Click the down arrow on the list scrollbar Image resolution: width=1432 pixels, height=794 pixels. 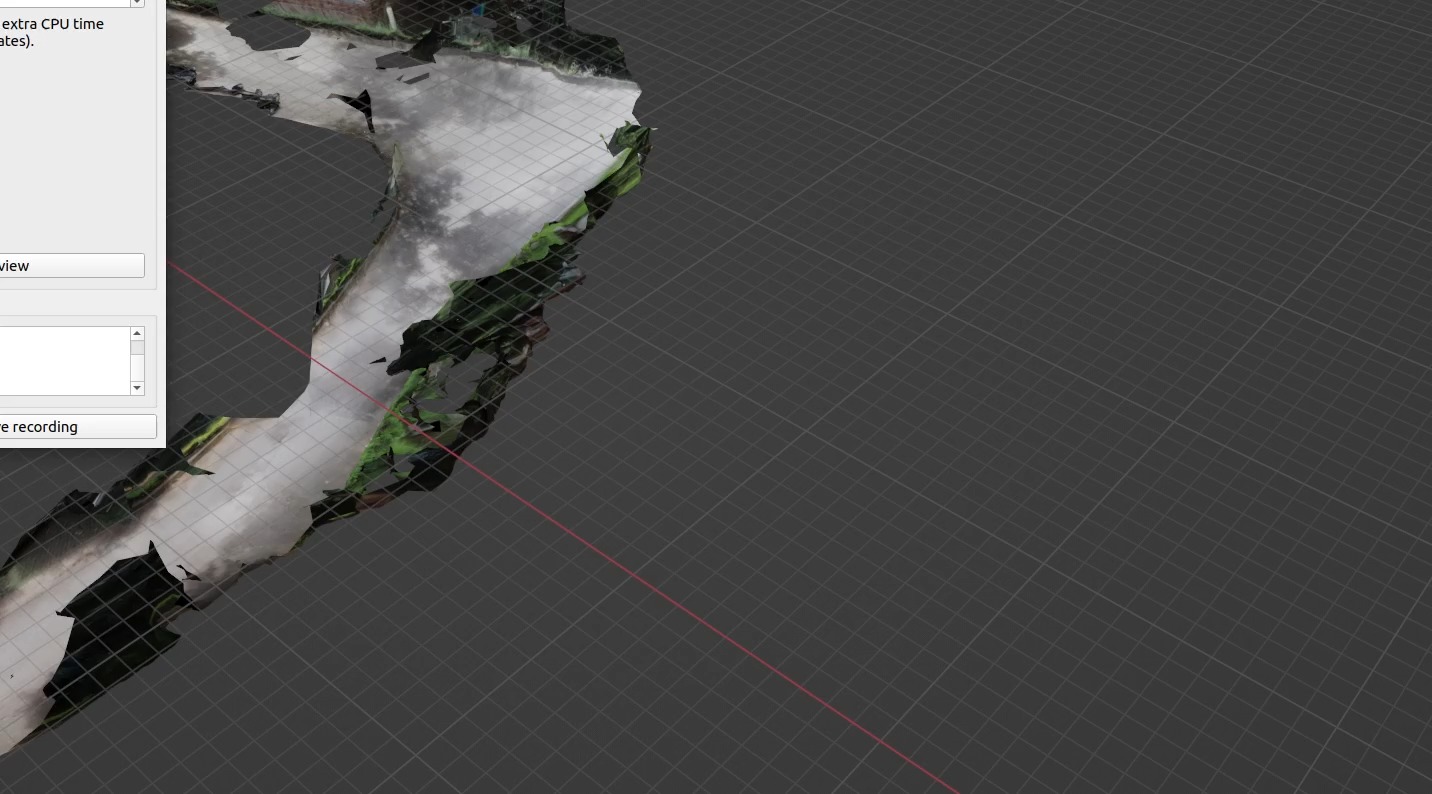point(137,388)
